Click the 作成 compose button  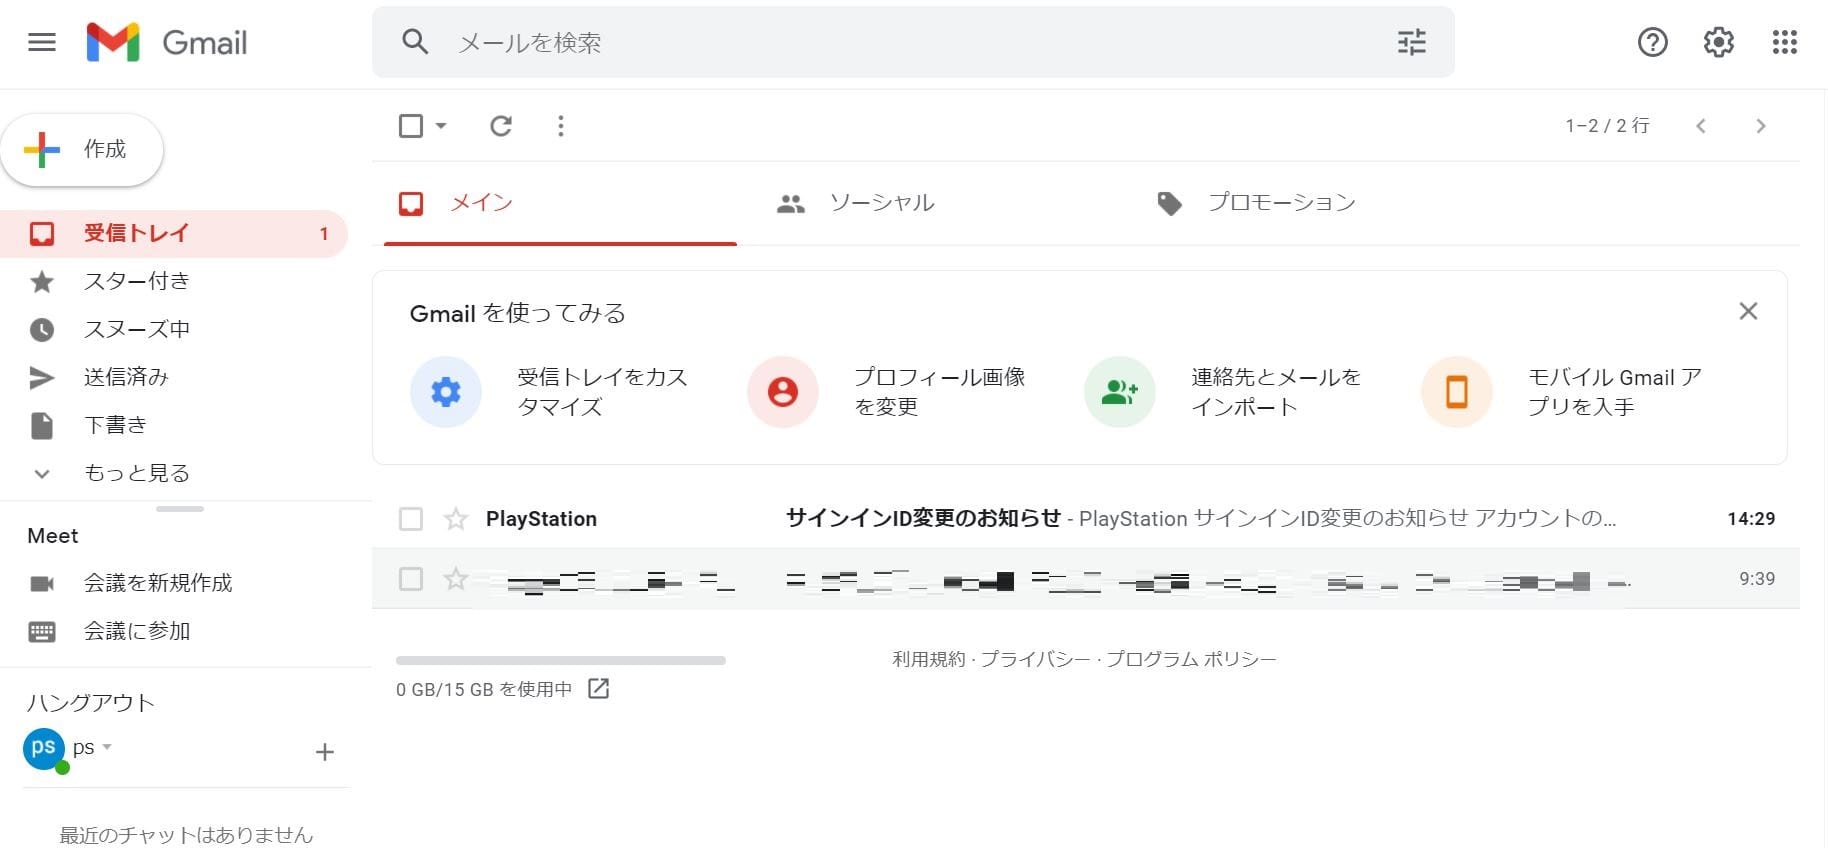point(82,150)
